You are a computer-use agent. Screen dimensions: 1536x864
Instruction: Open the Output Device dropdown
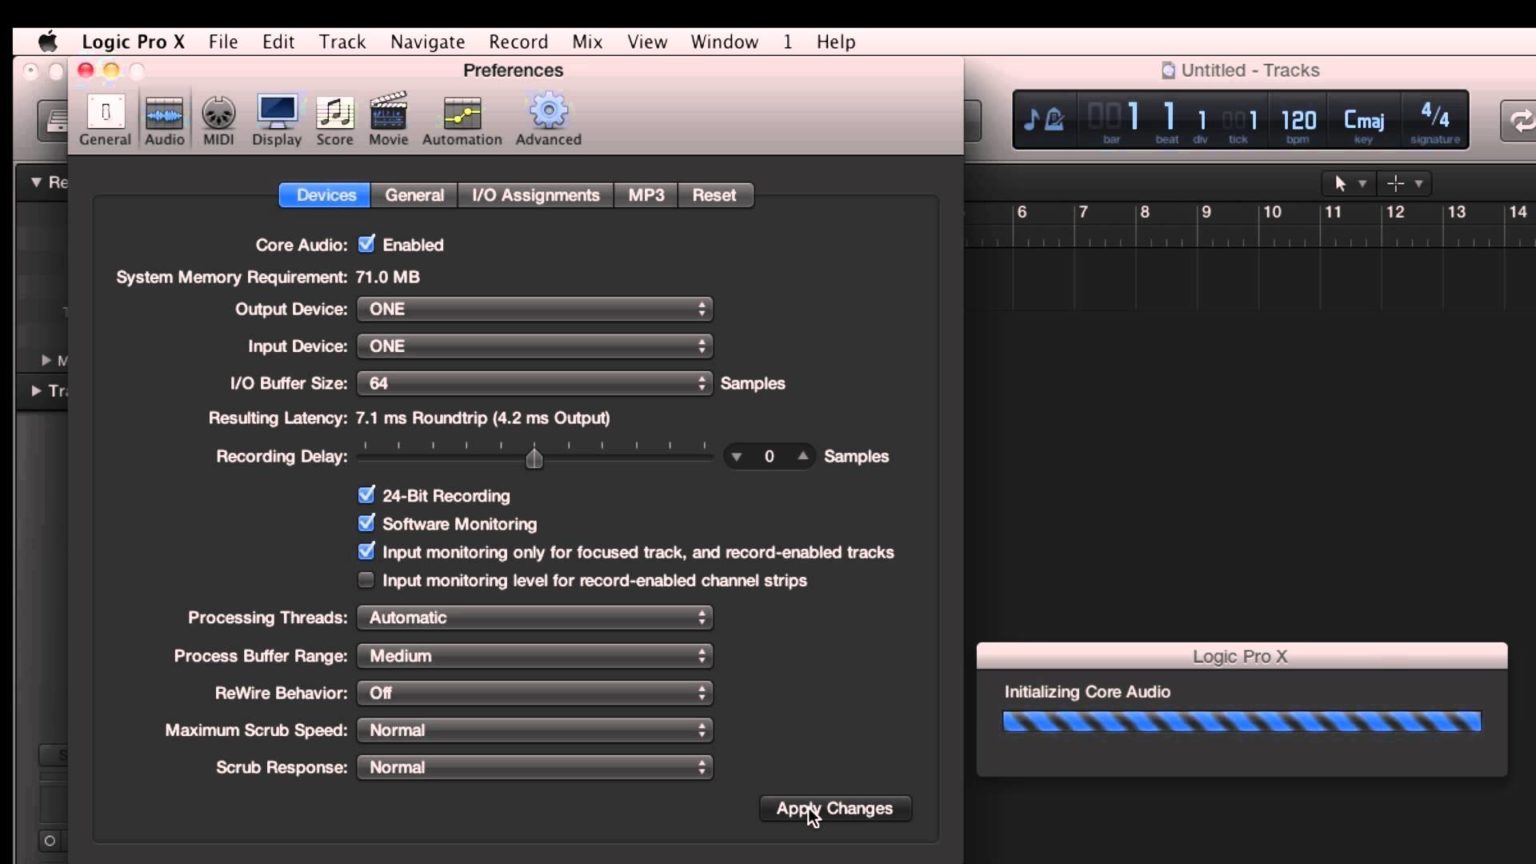point(534,309)
